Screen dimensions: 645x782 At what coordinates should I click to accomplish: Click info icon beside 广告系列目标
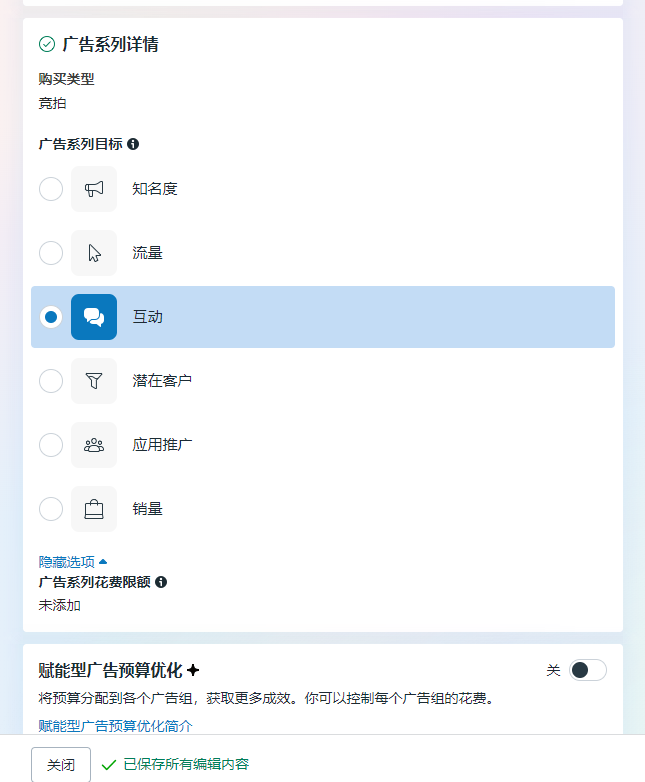click(x=133, y=144)
